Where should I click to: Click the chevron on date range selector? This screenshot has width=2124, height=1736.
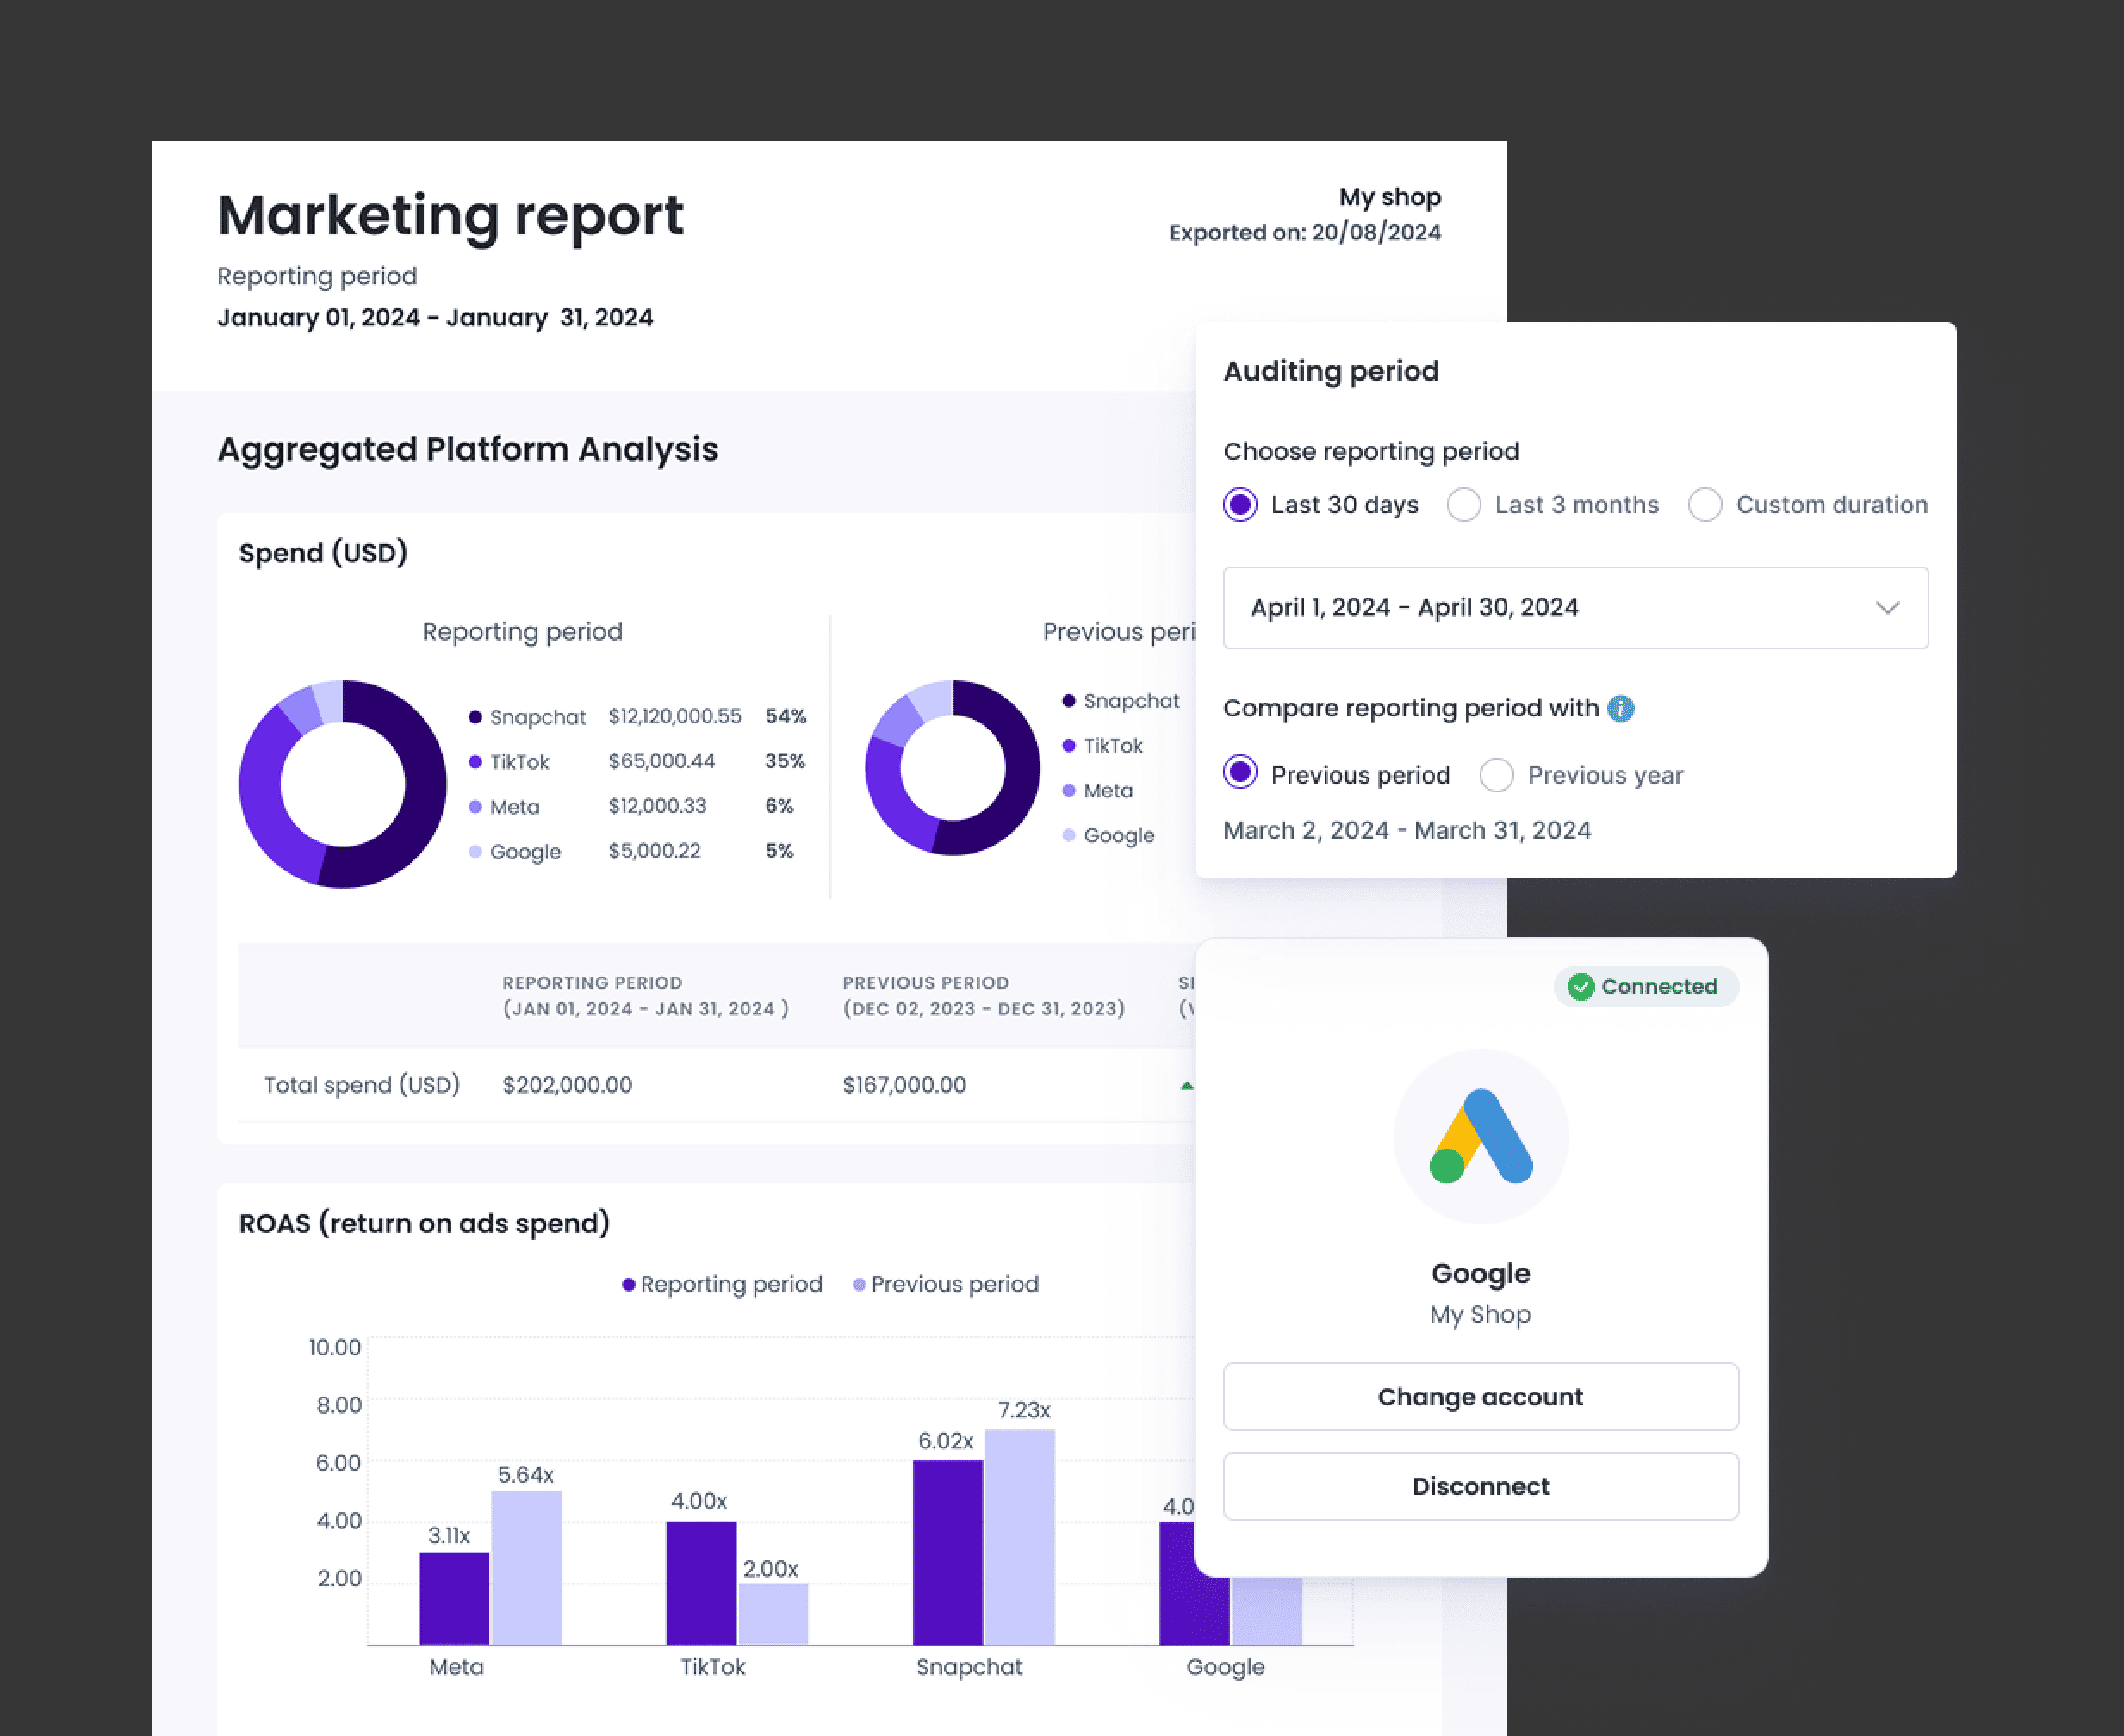1887,608
